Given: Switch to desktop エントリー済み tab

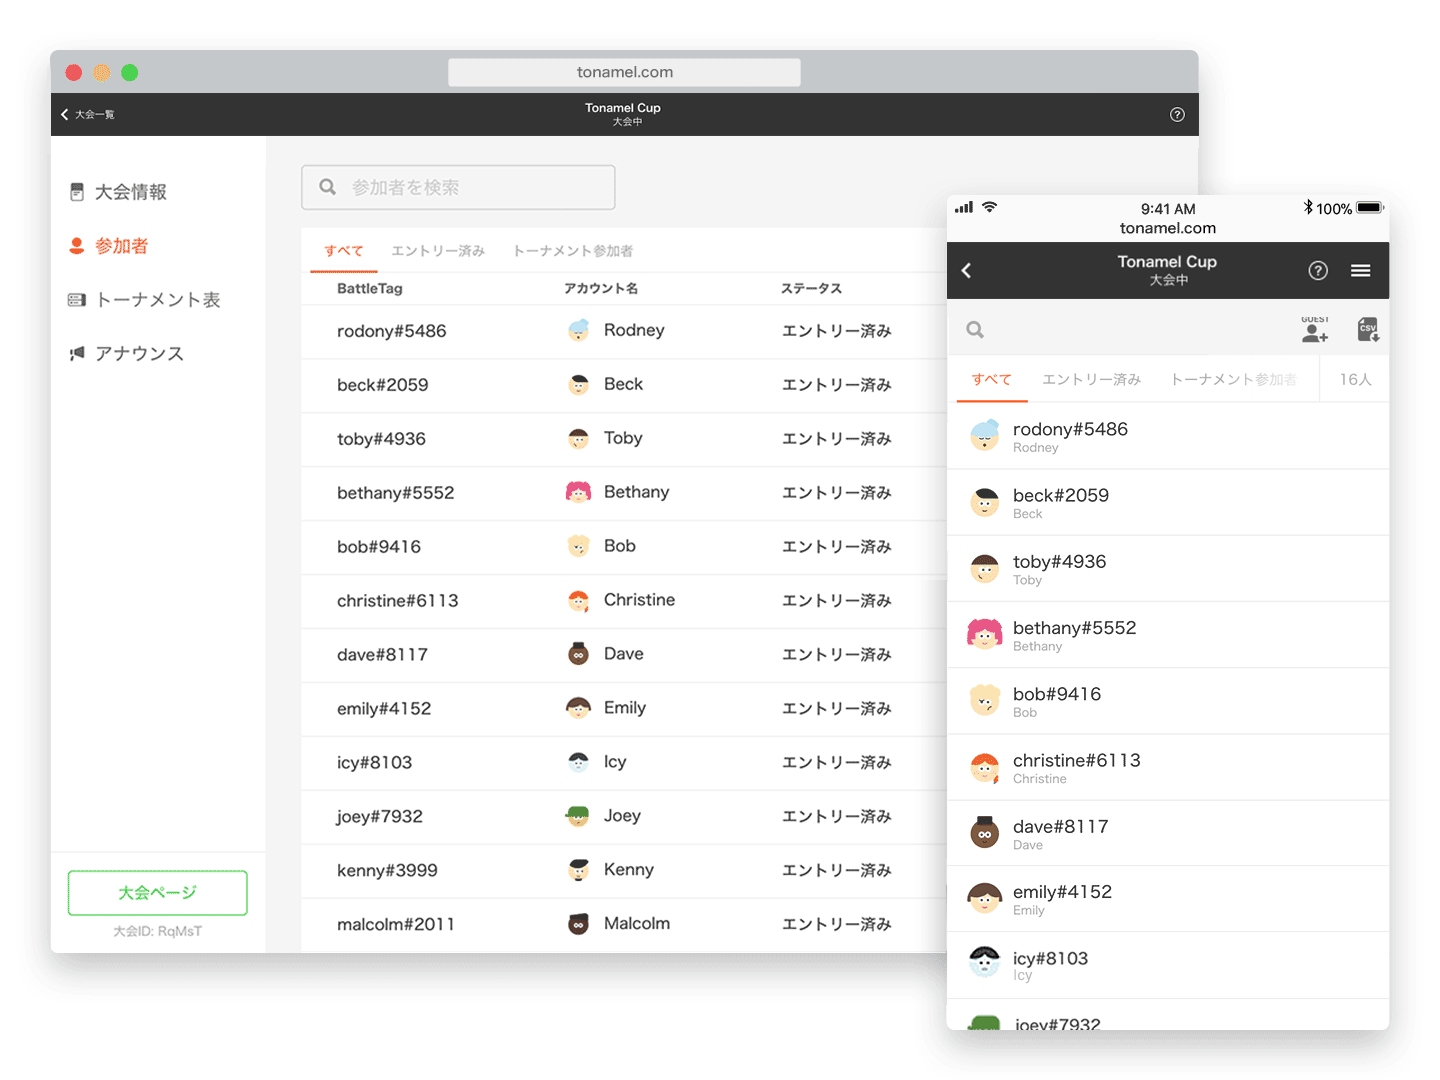Looking at the screenshot, I should (x=438, y=251).
